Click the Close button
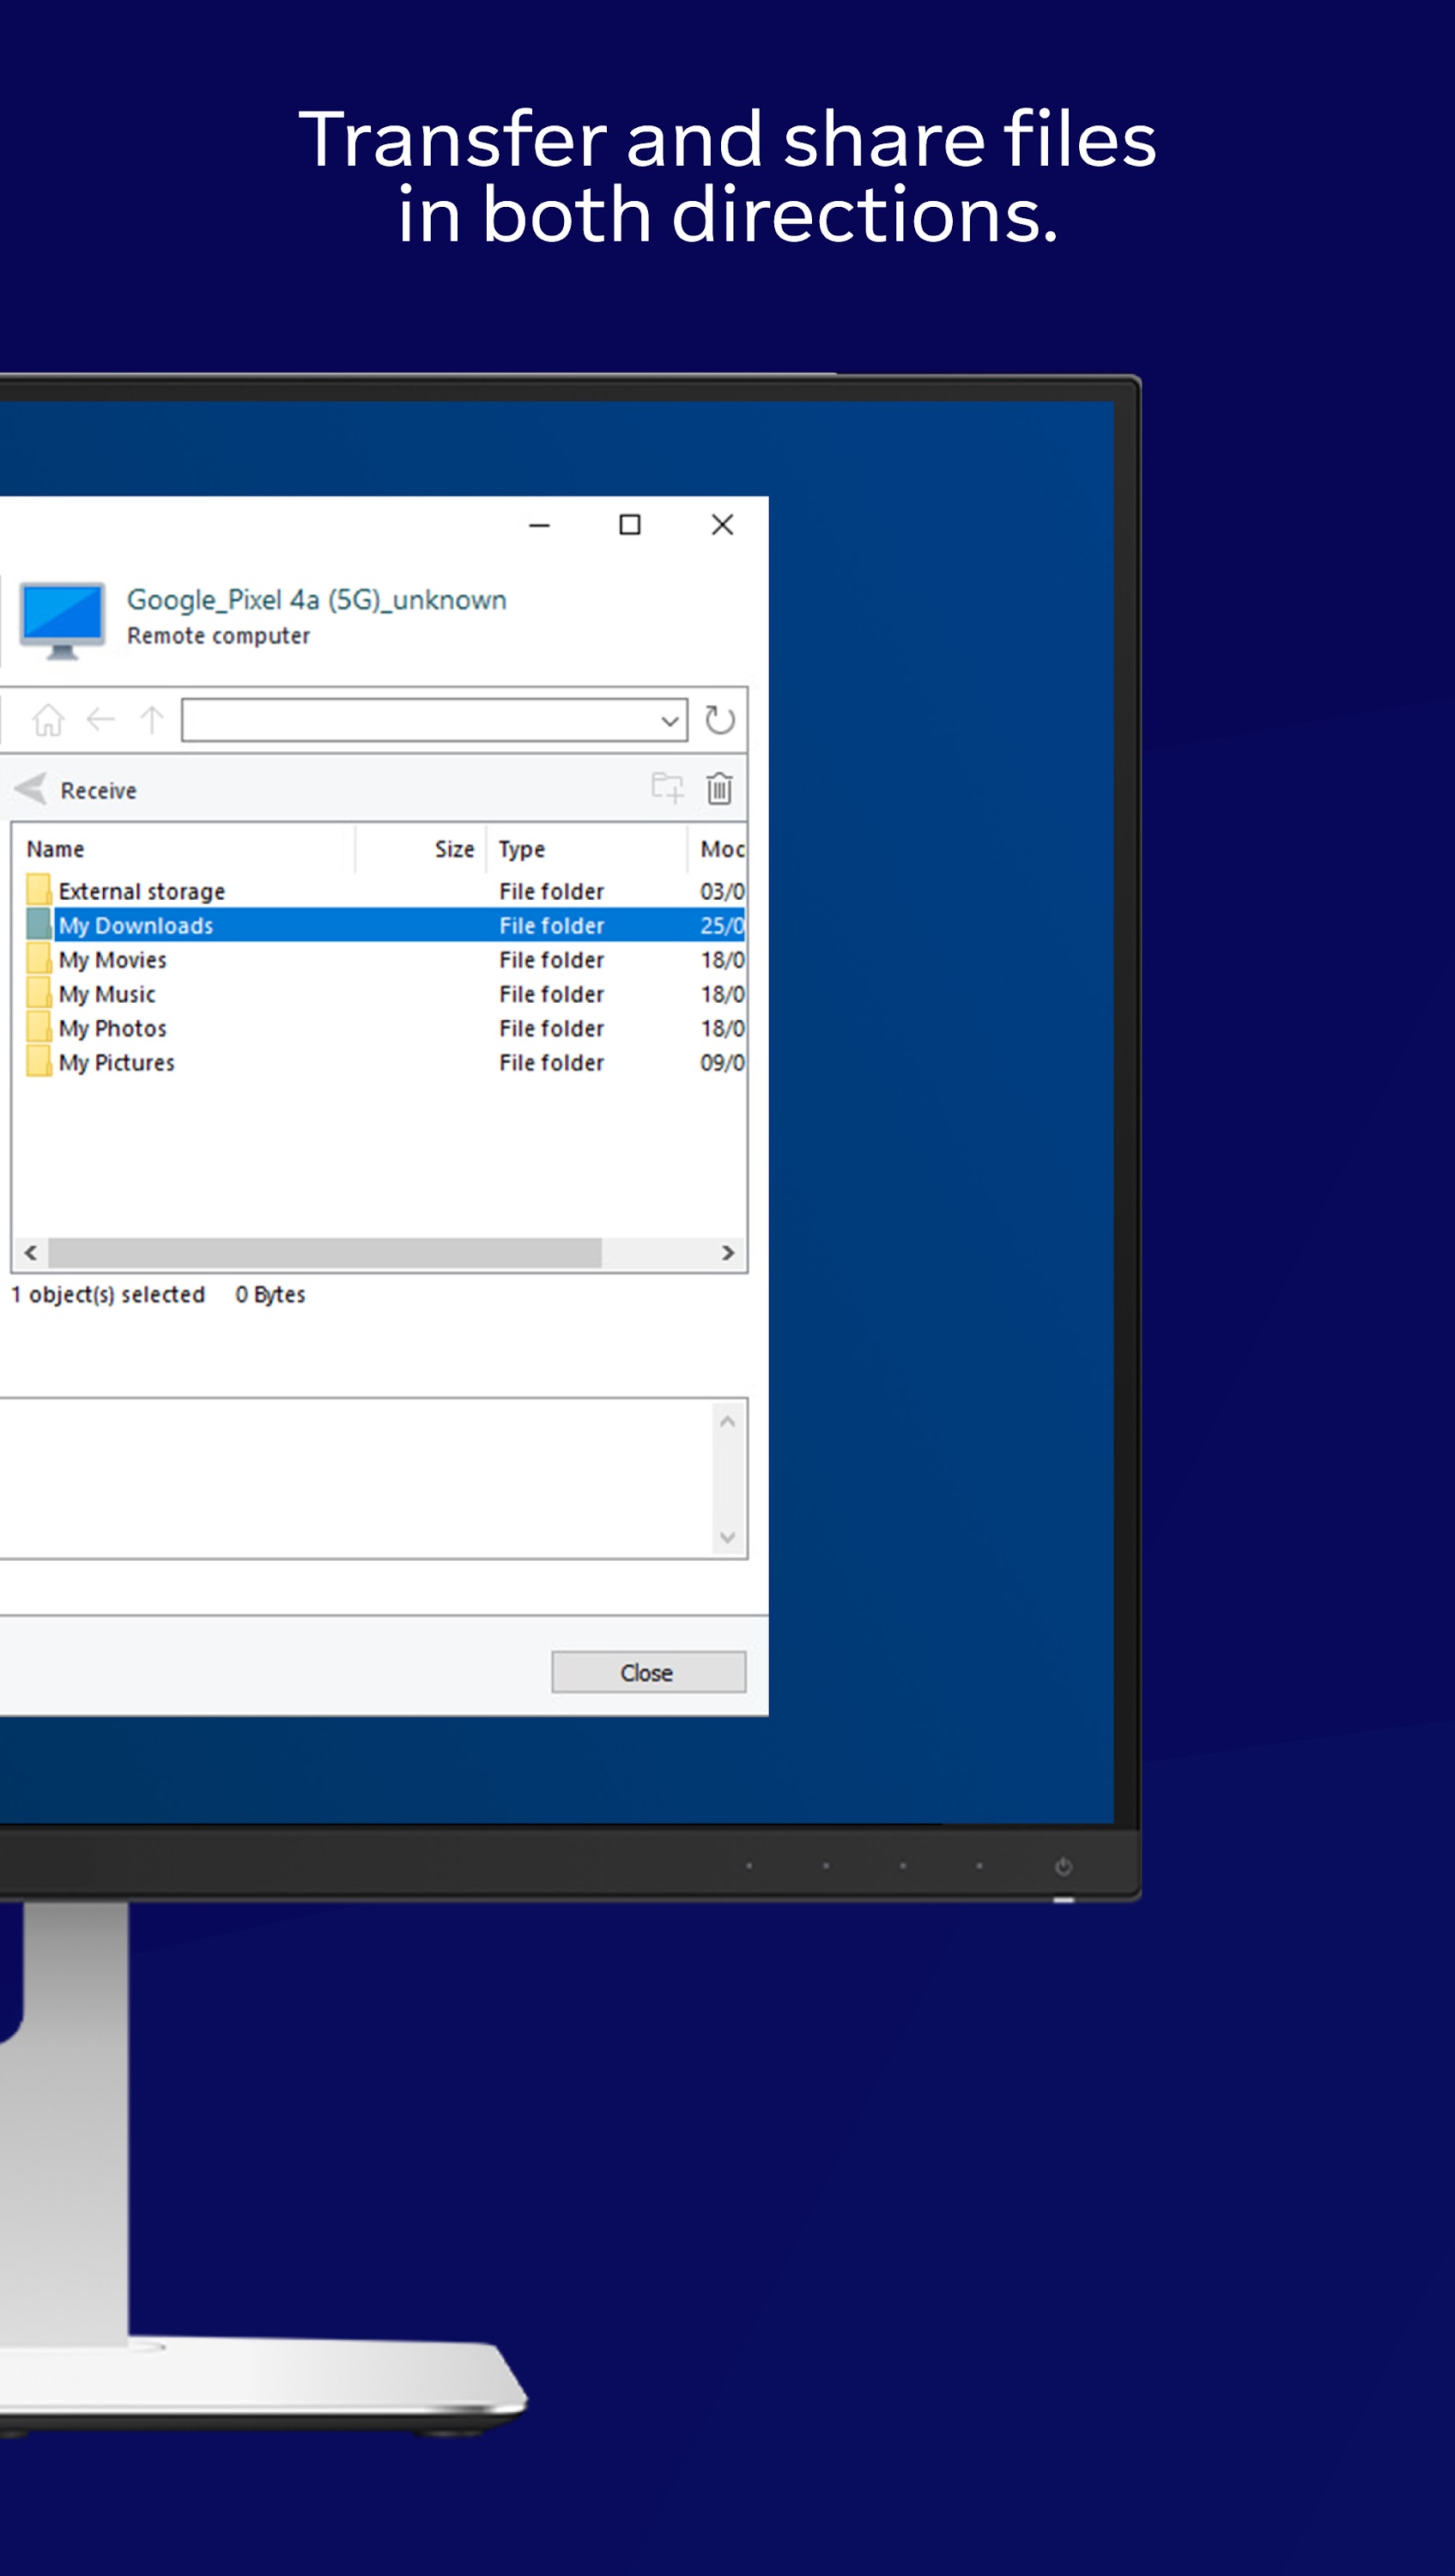The image size is (1455, 2576). pyautogui.click(x=647, y=1672)
